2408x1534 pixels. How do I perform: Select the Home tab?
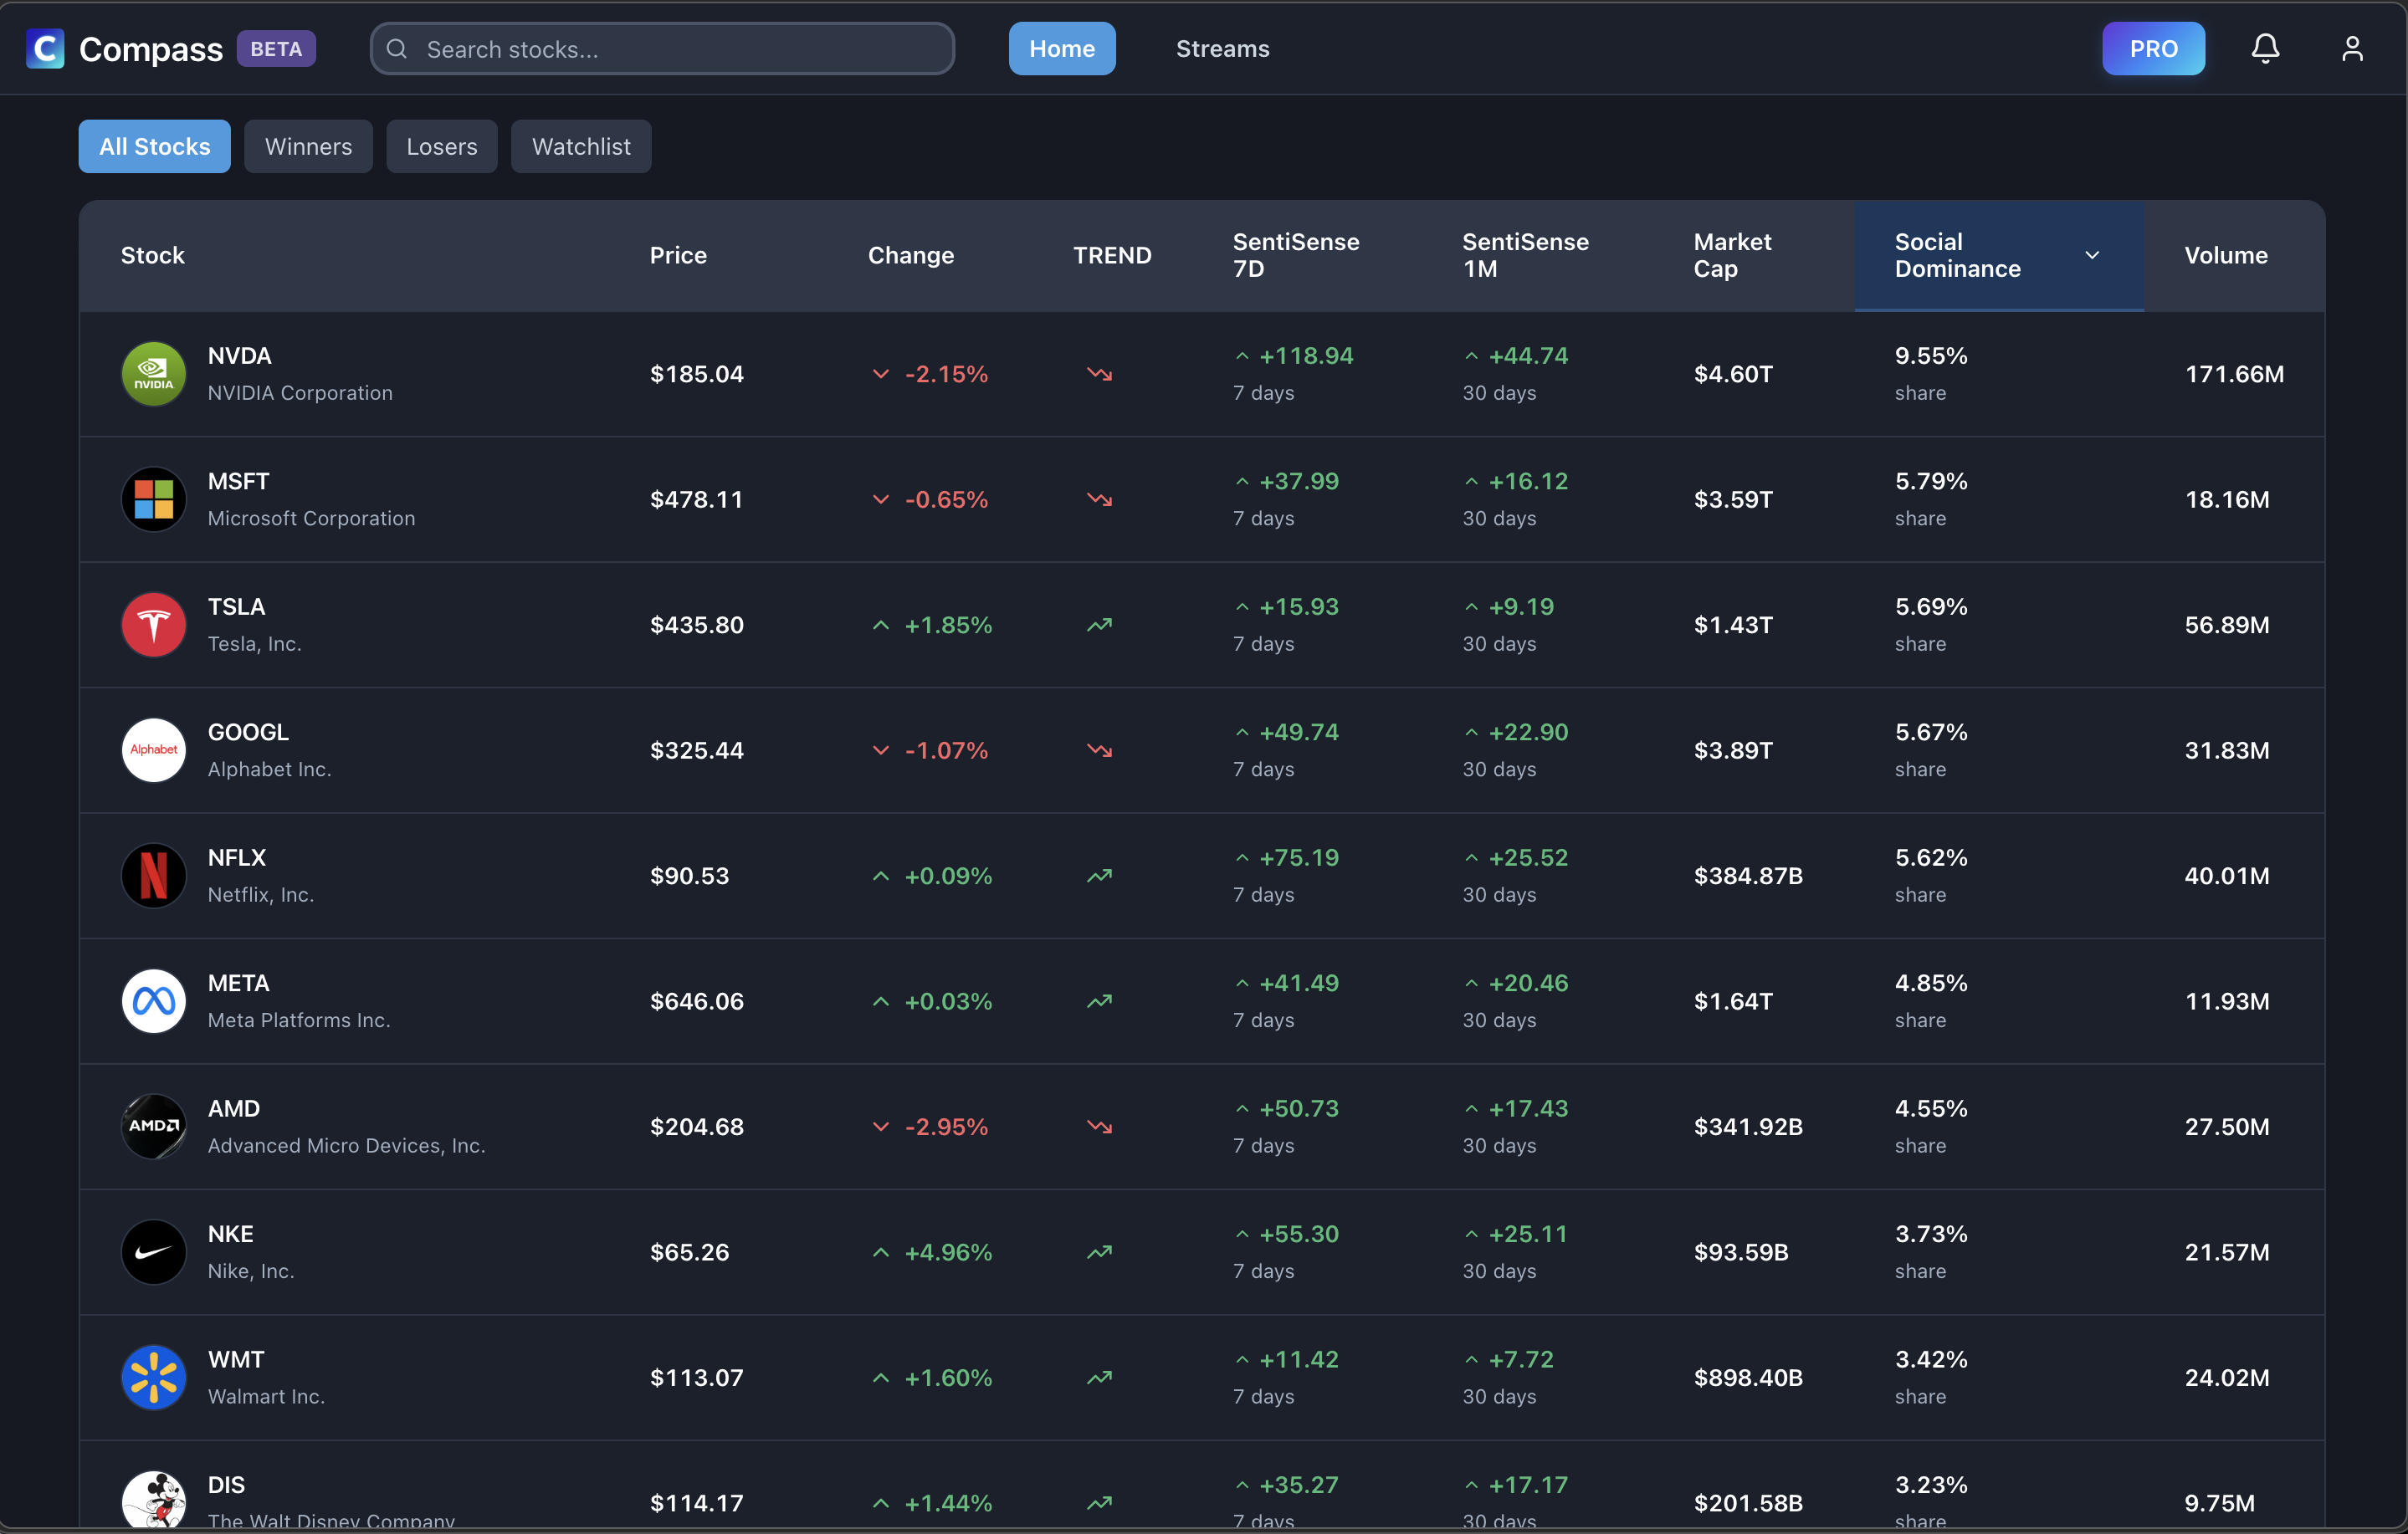click(1061, 48)
